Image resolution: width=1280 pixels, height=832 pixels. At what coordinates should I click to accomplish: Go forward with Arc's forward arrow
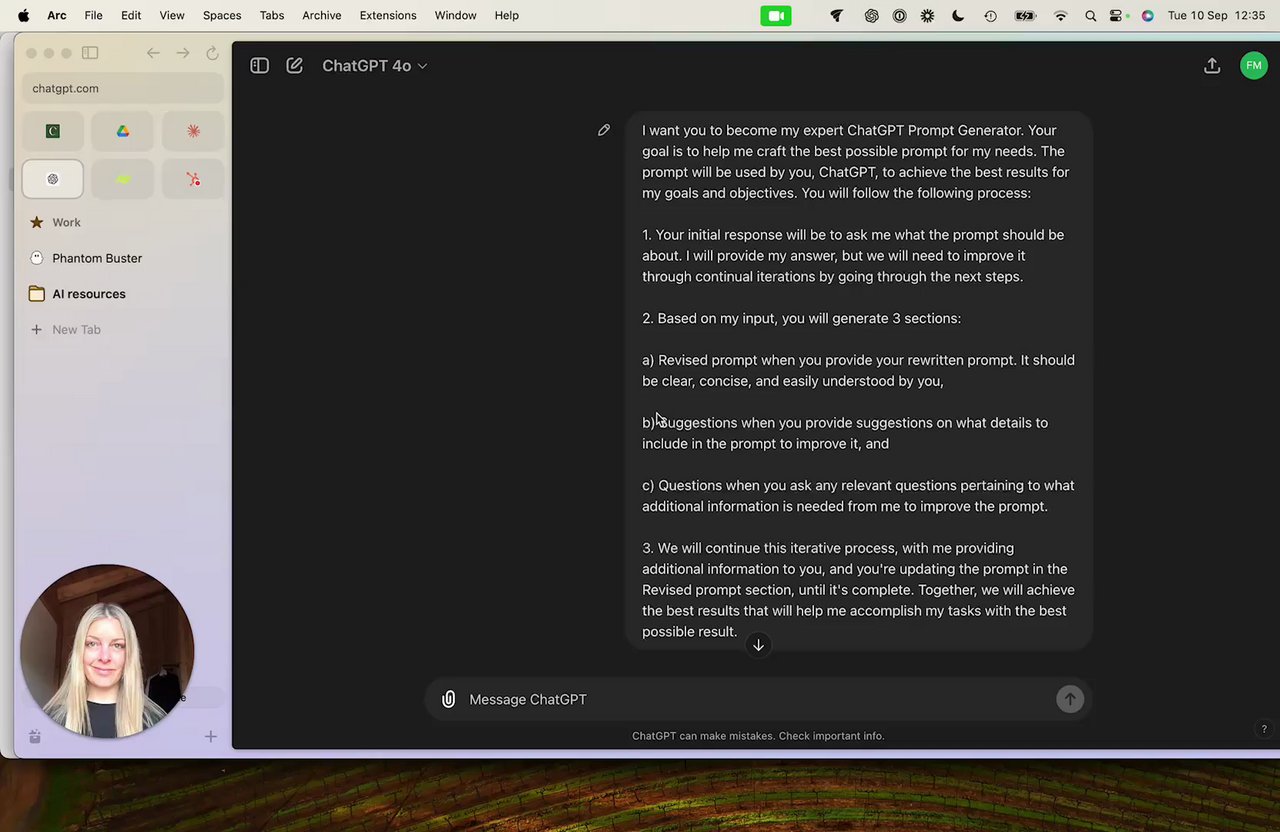coord(183,53)
